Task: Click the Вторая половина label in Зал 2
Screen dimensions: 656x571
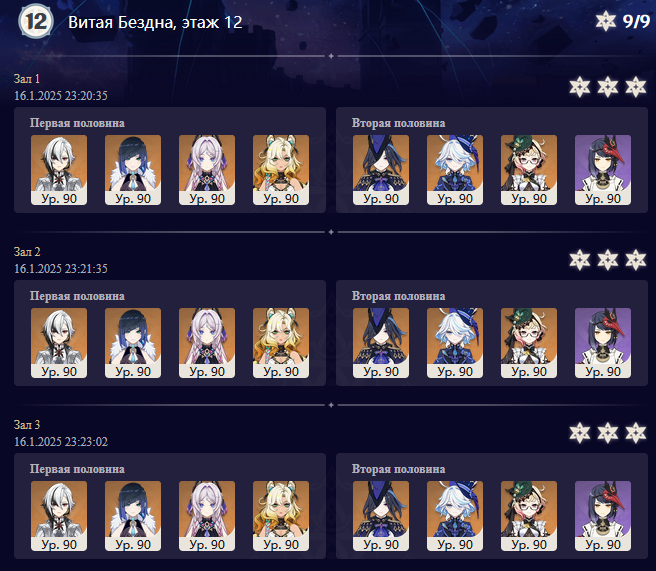Action: 398,296
